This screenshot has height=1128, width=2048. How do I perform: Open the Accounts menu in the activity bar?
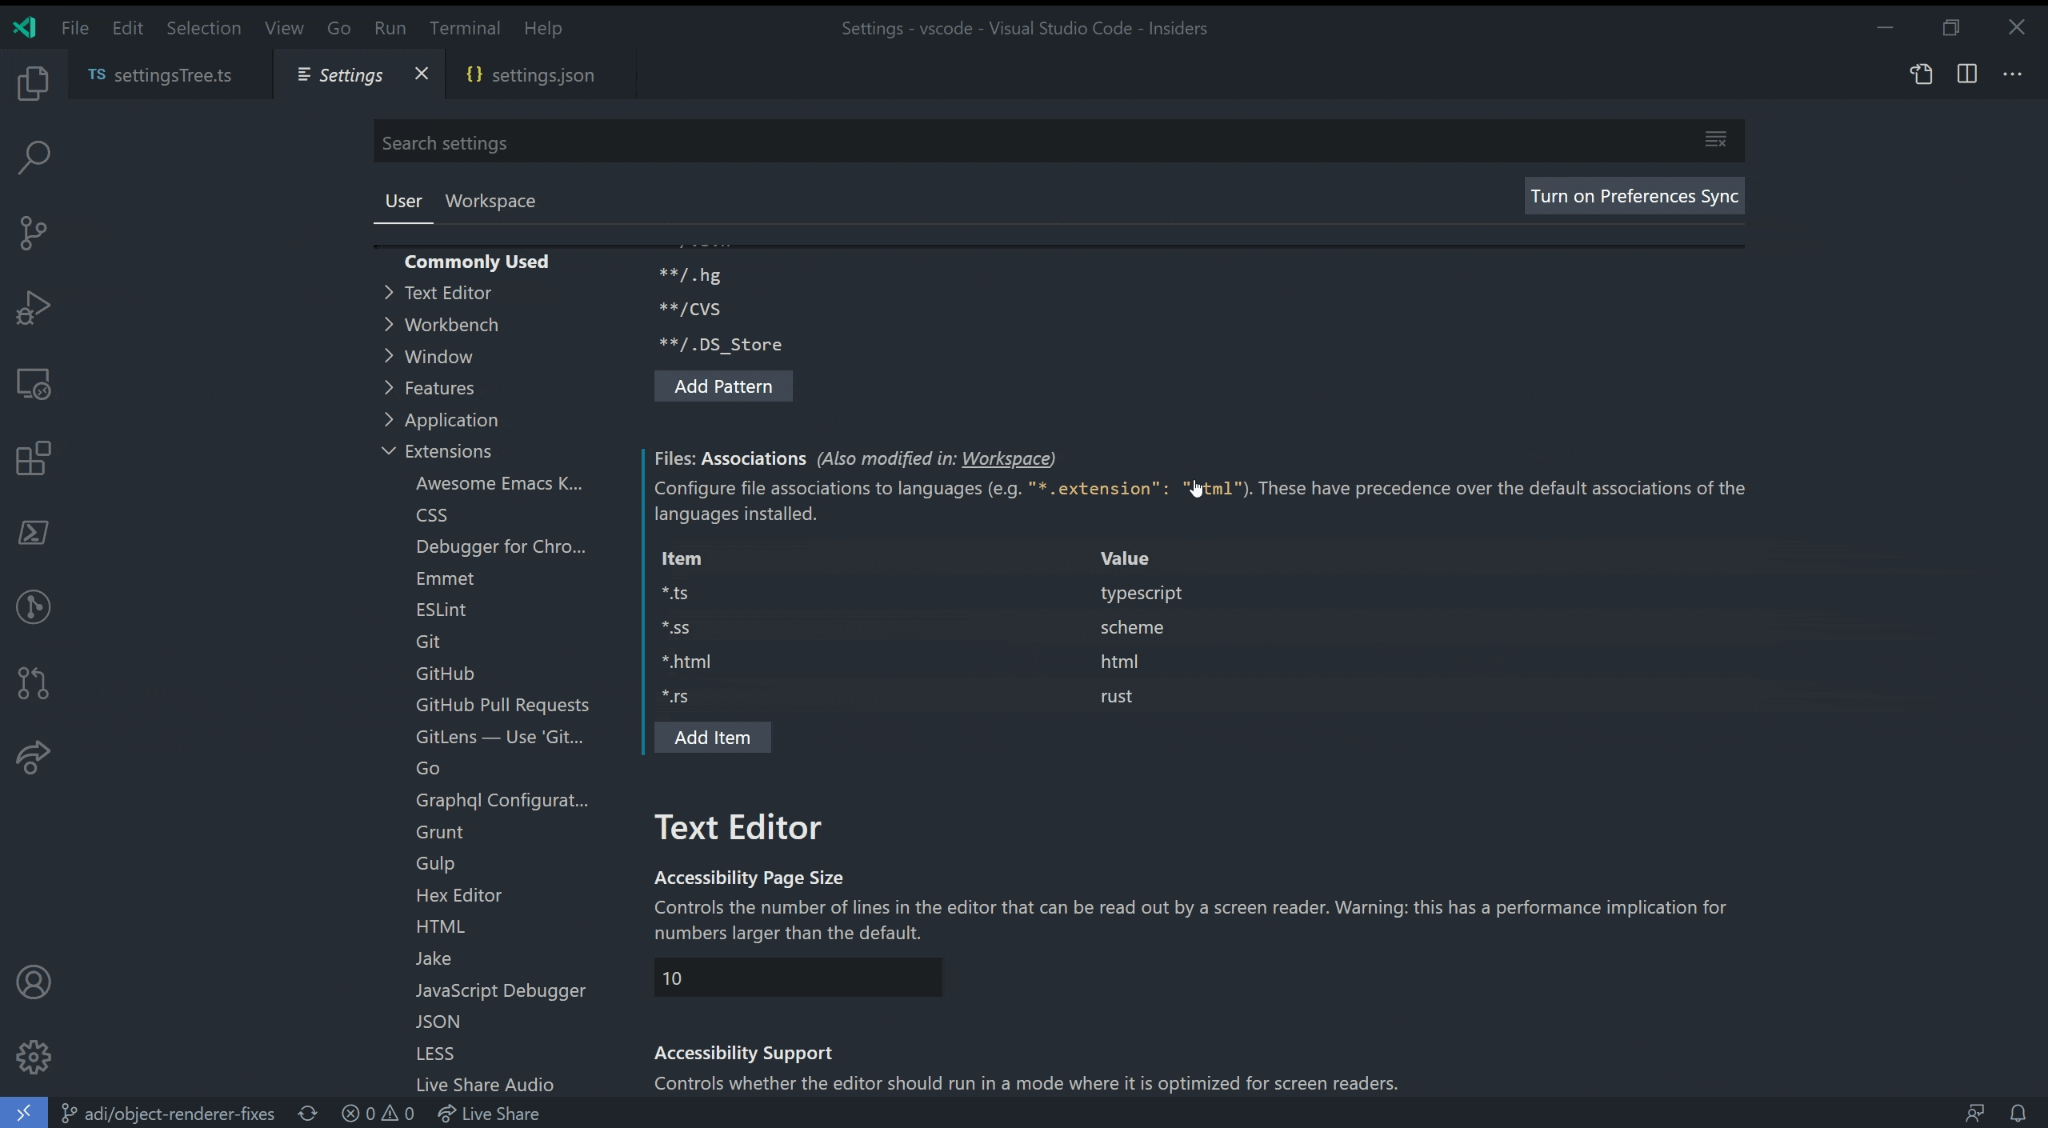pos(34,983)
